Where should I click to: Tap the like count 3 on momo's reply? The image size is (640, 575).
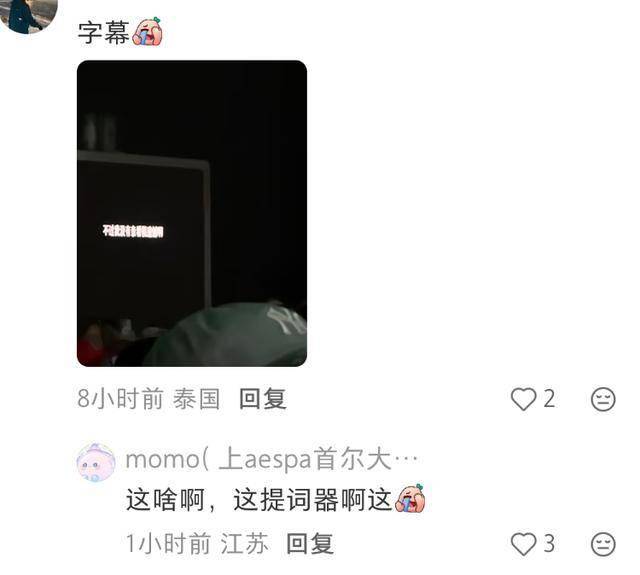(x=549, y=544)
